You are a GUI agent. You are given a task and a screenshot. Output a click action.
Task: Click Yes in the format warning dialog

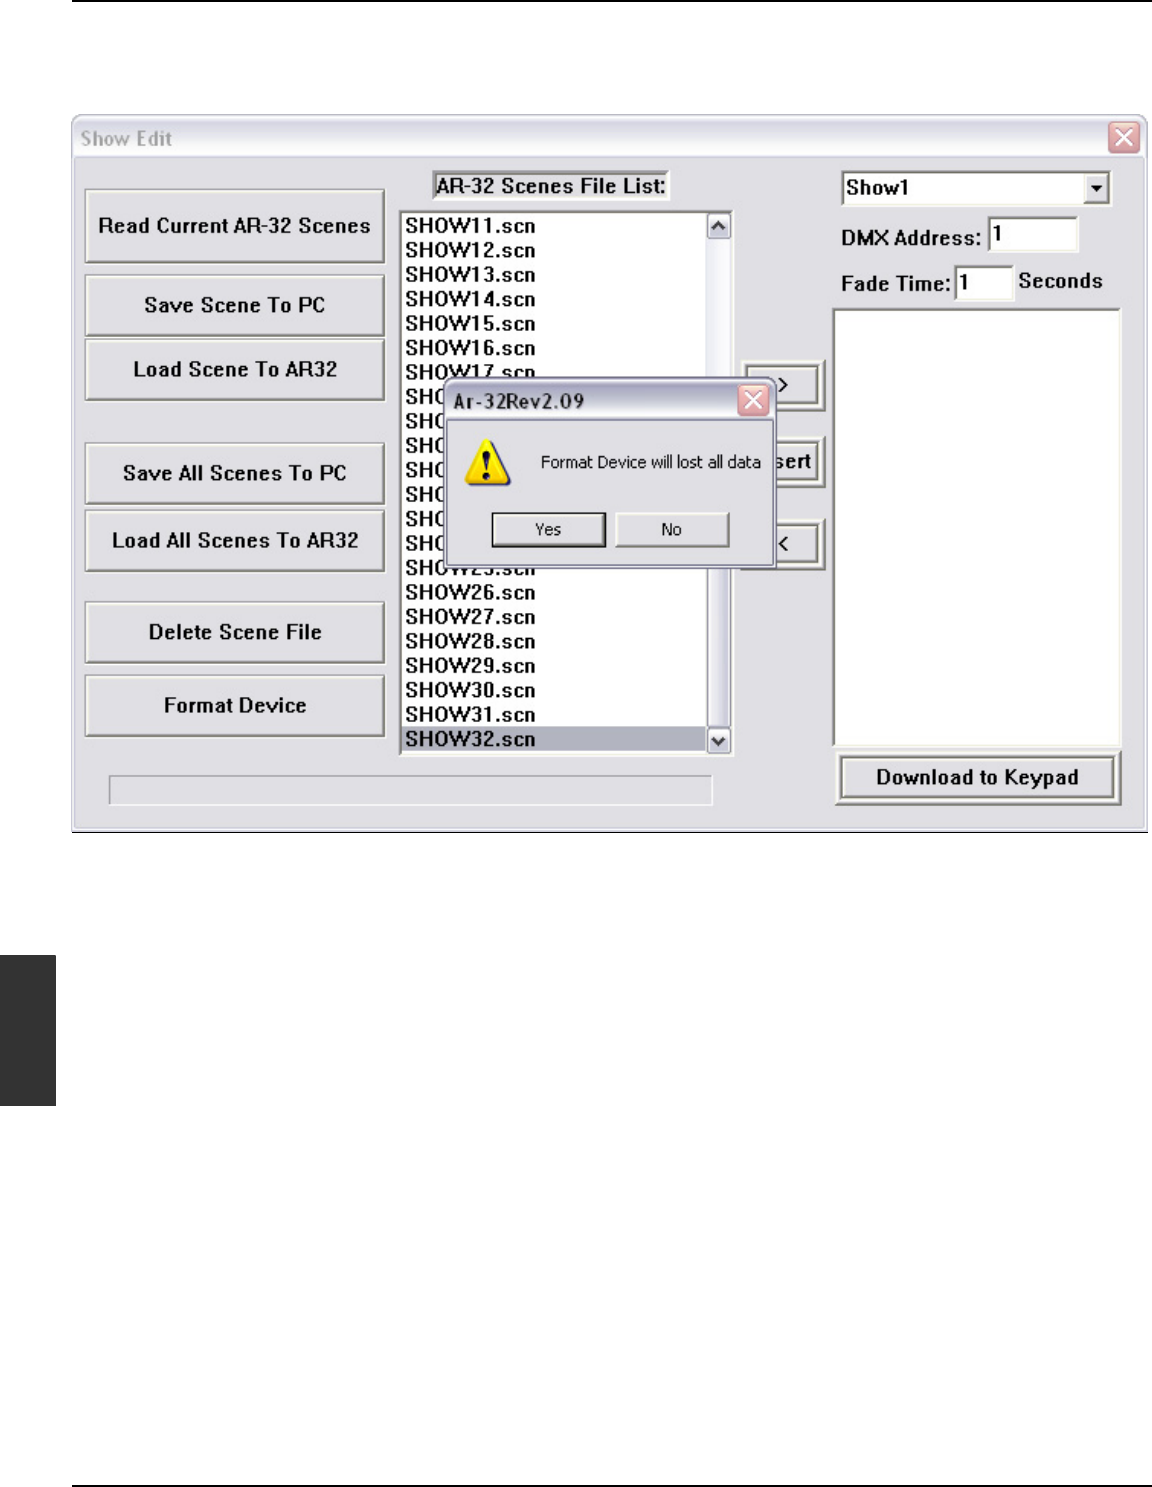click(548, 529)
